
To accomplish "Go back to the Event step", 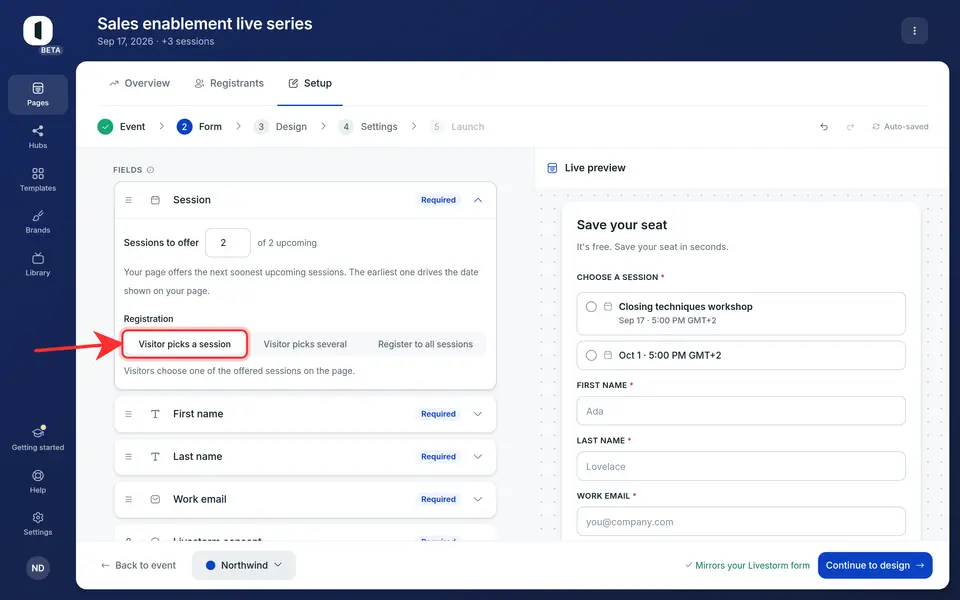I will [122, 127].
